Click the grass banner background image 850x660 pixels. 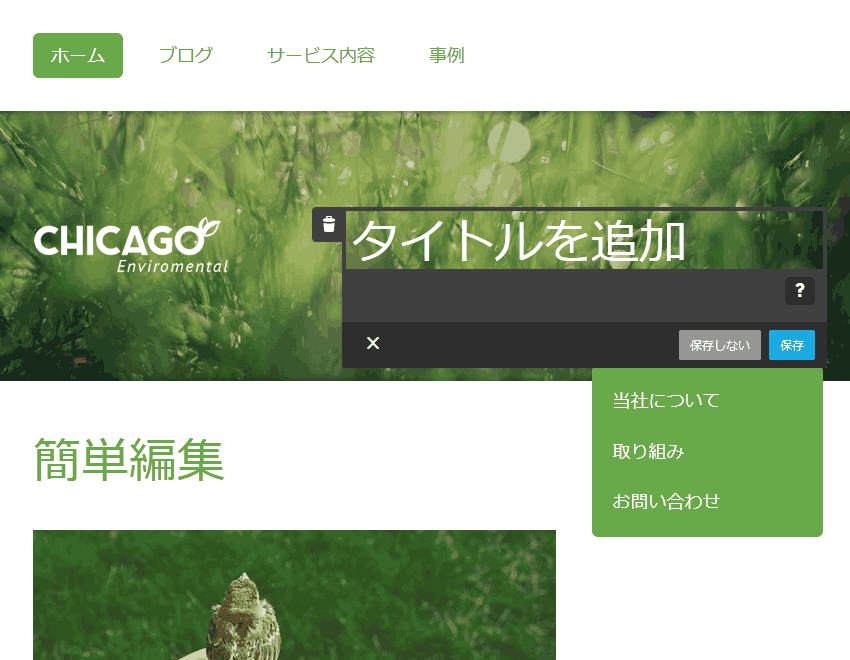[x=150, y=160]
